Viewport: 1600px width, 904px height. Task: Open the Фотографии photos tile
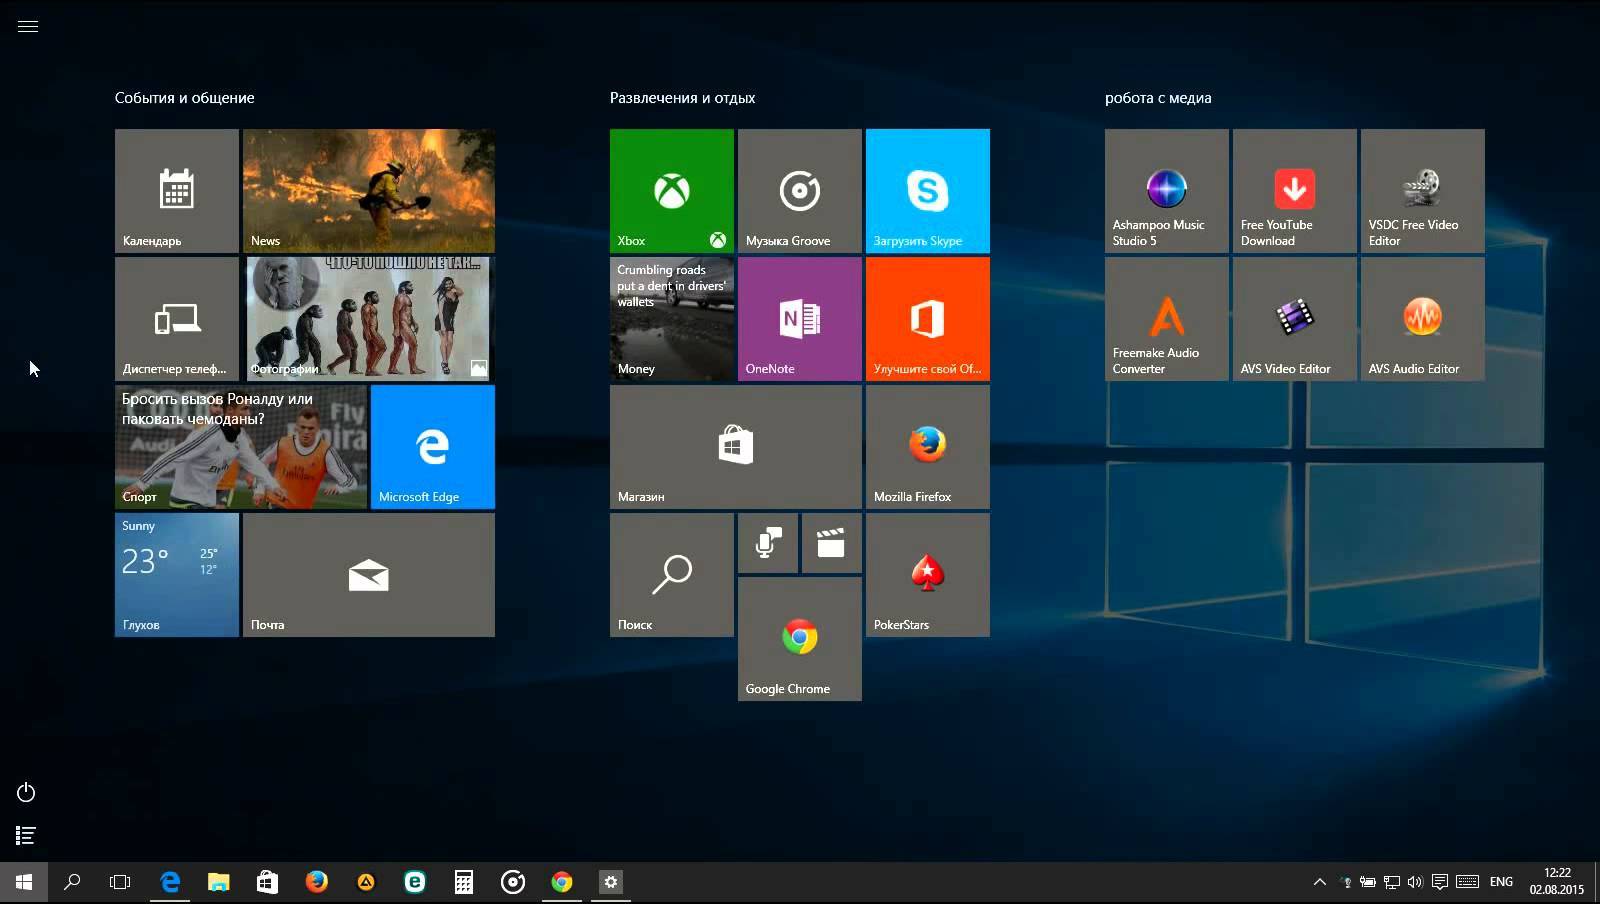(x=369, y=318)
